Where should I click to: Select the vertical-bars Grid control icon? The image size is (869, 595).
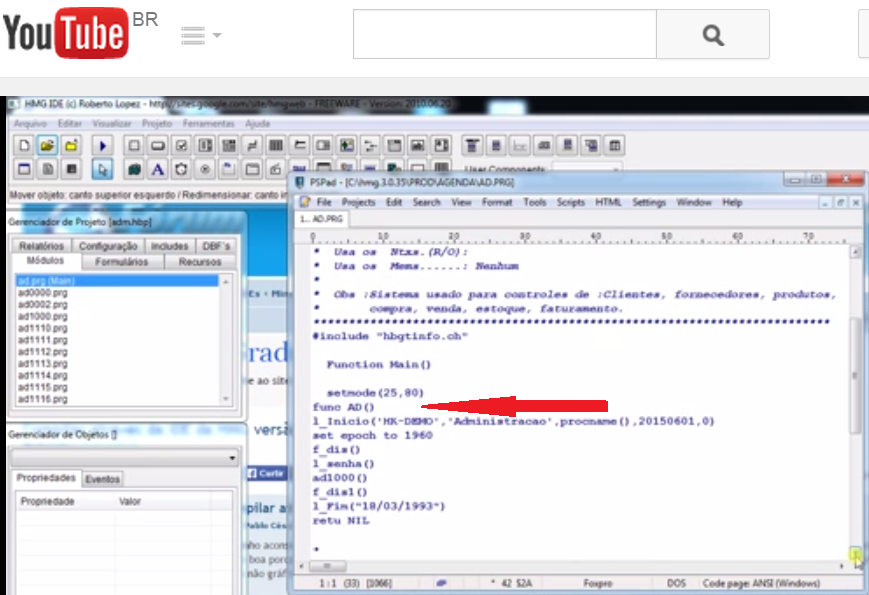275,146
